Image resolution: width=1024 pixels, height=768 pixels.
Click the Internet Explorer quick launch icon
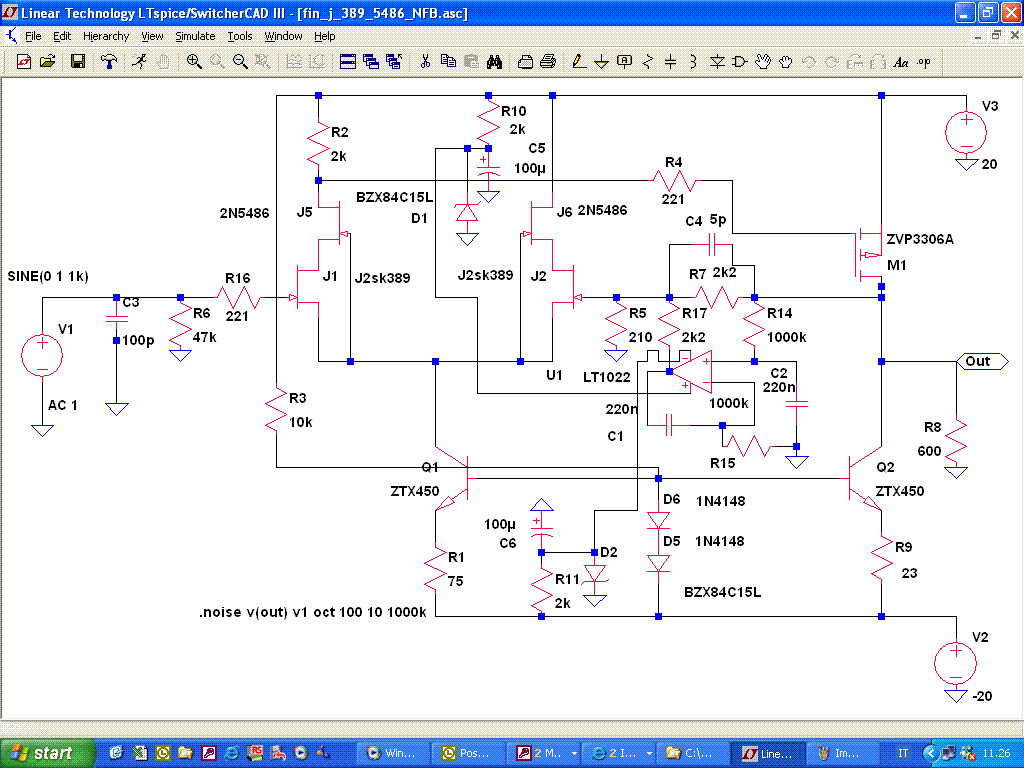coord(231,753)
